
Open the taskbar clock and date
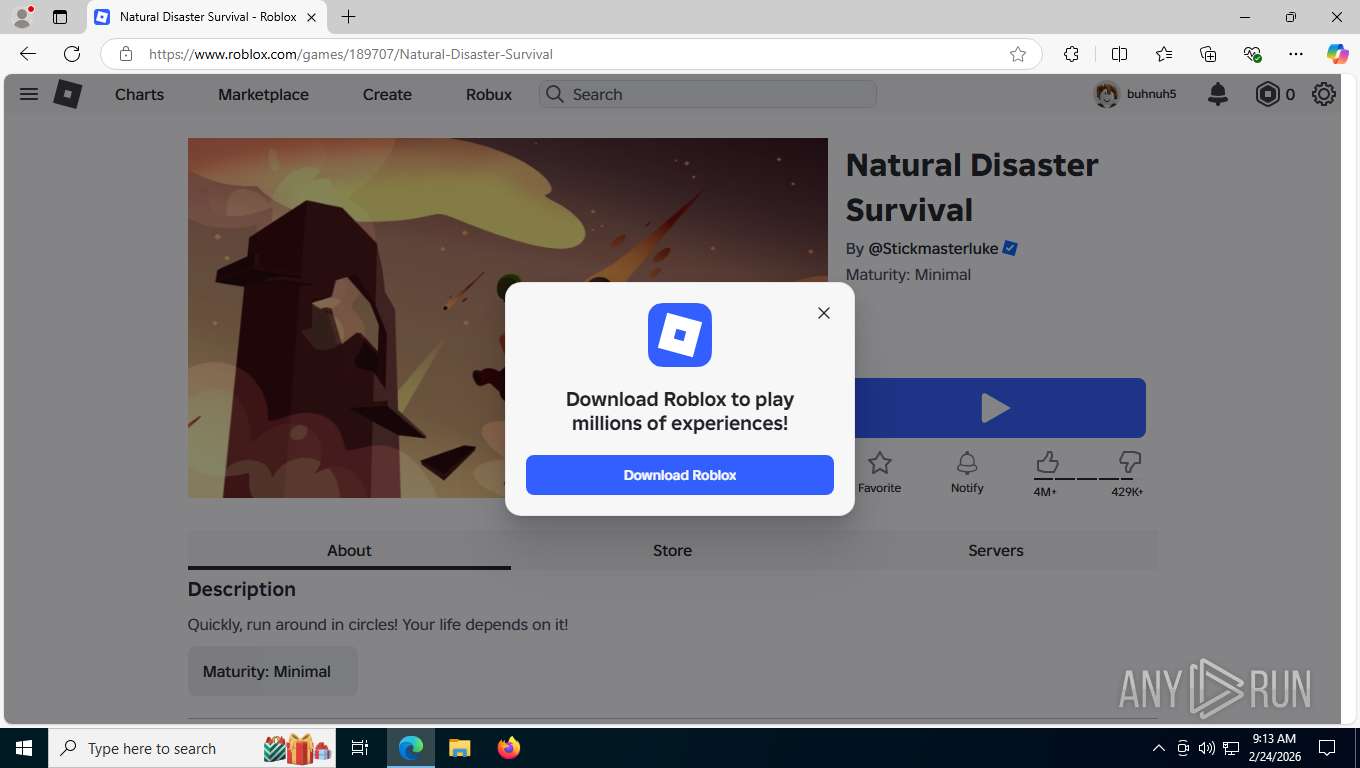[1275, 748]
